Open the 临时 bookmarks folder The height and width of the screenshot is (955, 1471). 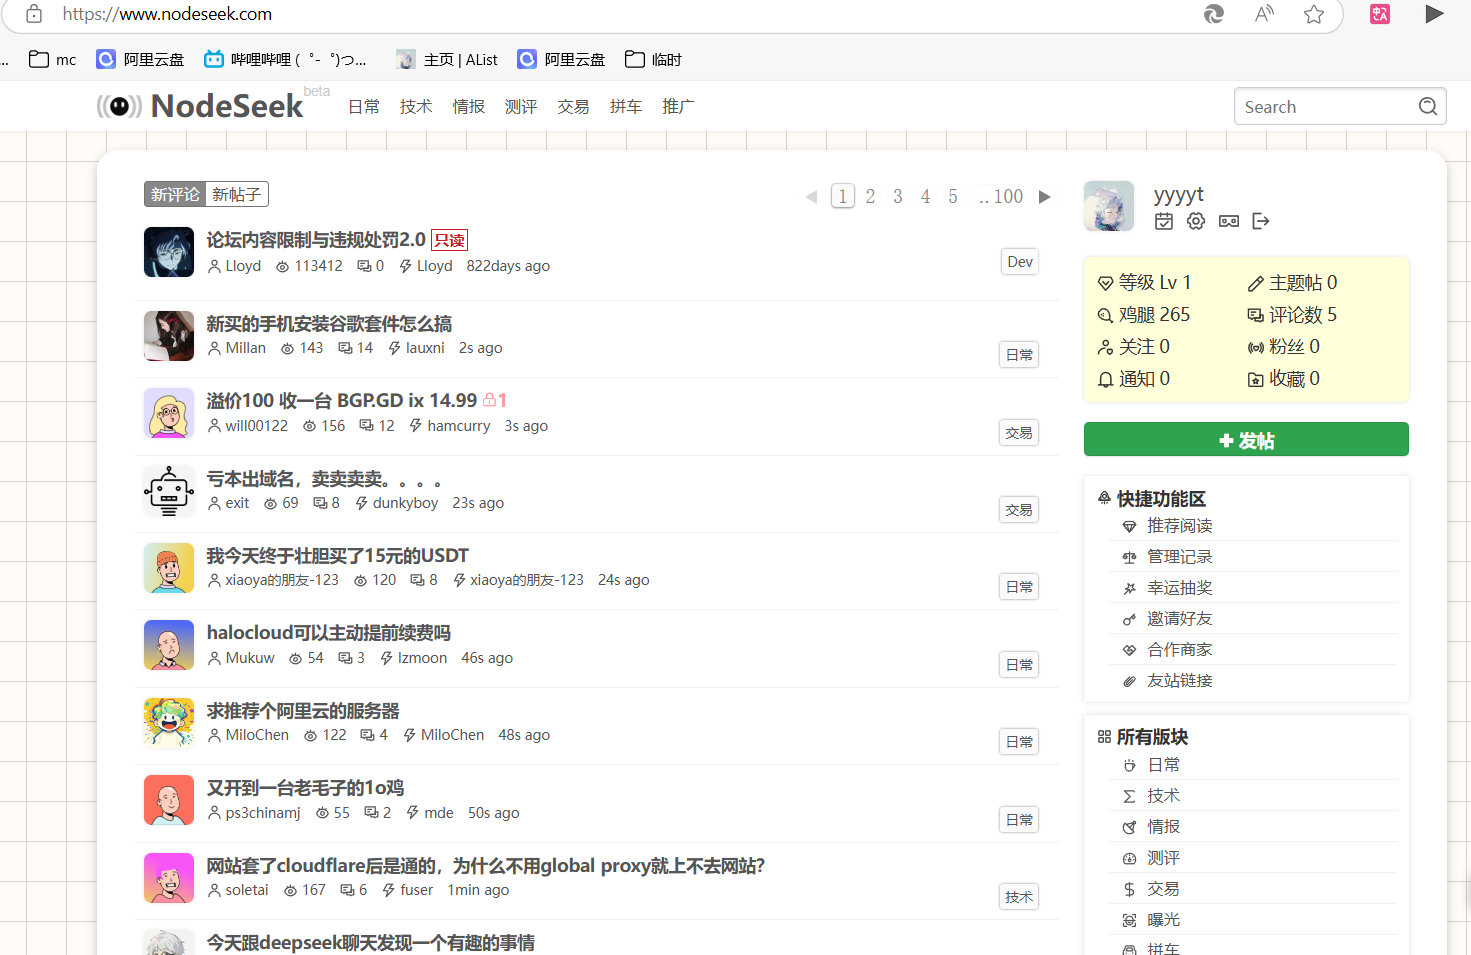coord(653,59)
